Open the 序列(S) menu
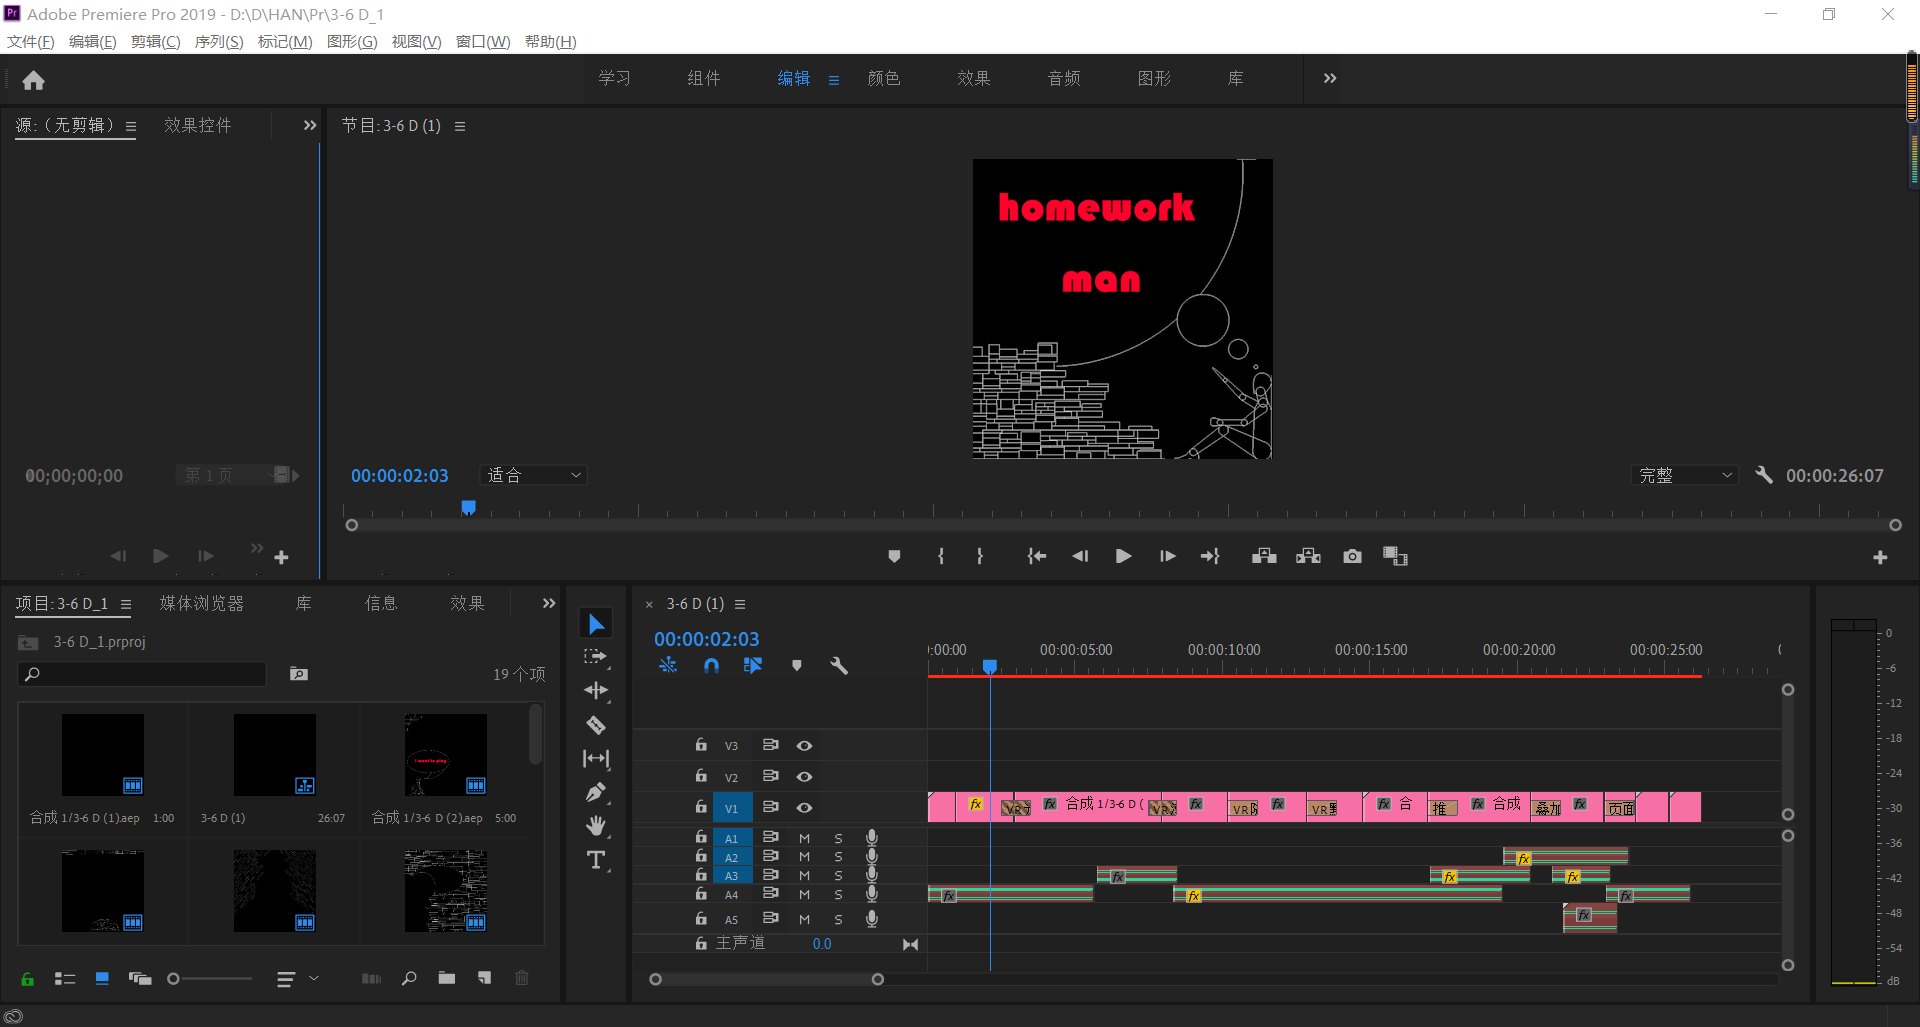 point(218,42)
